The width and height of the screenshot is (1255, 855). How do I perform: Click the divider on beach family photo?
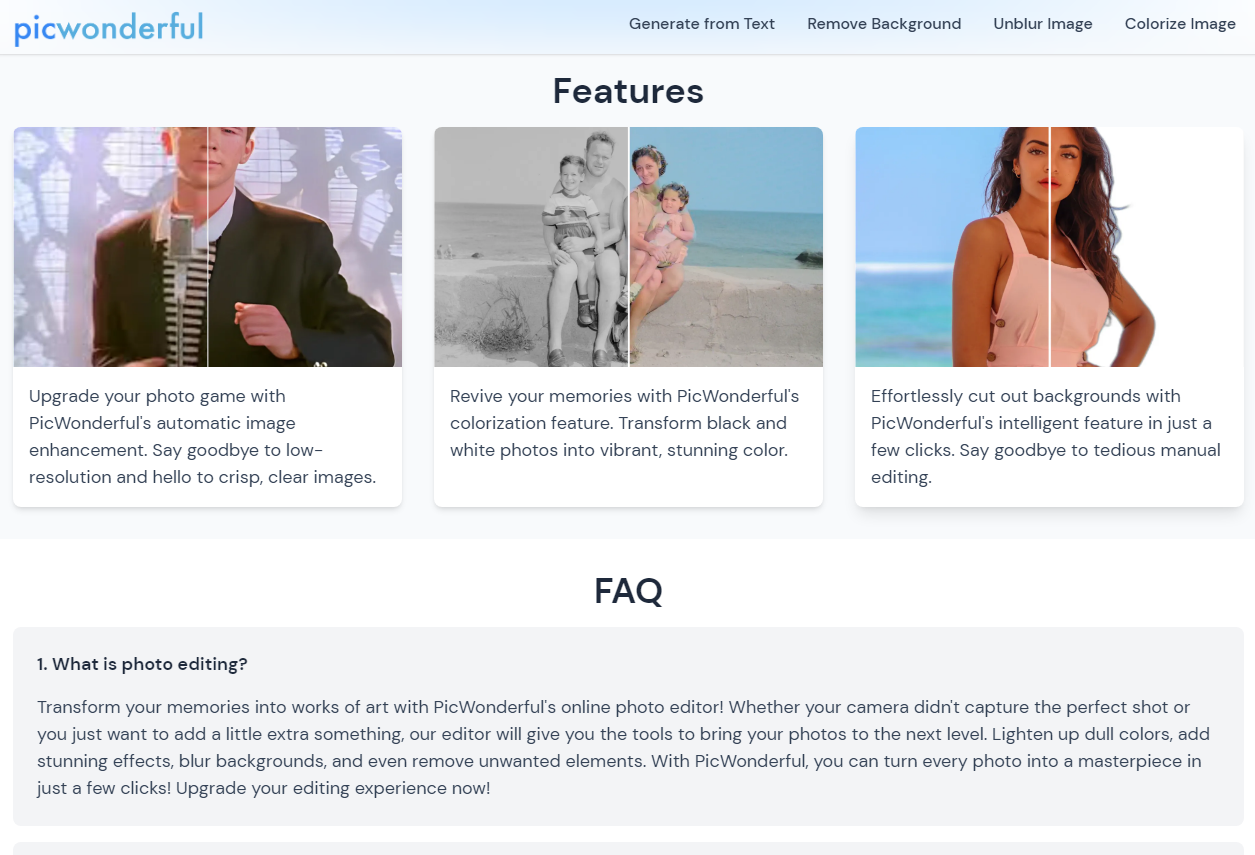tap(629, 247)
